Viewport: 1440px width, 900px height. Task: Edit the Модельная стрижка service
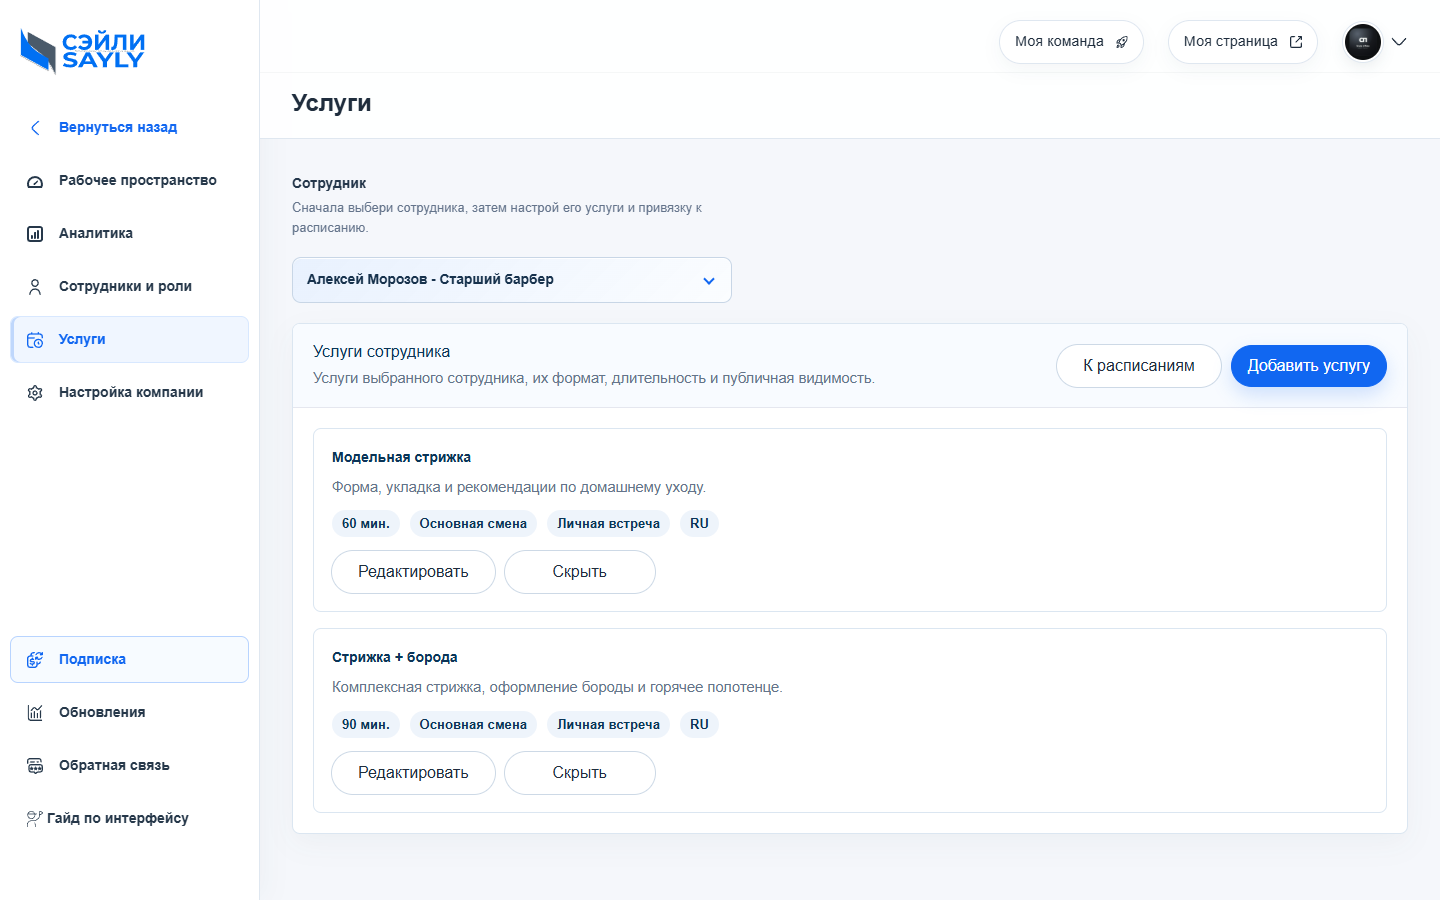(x=413, y=572)
